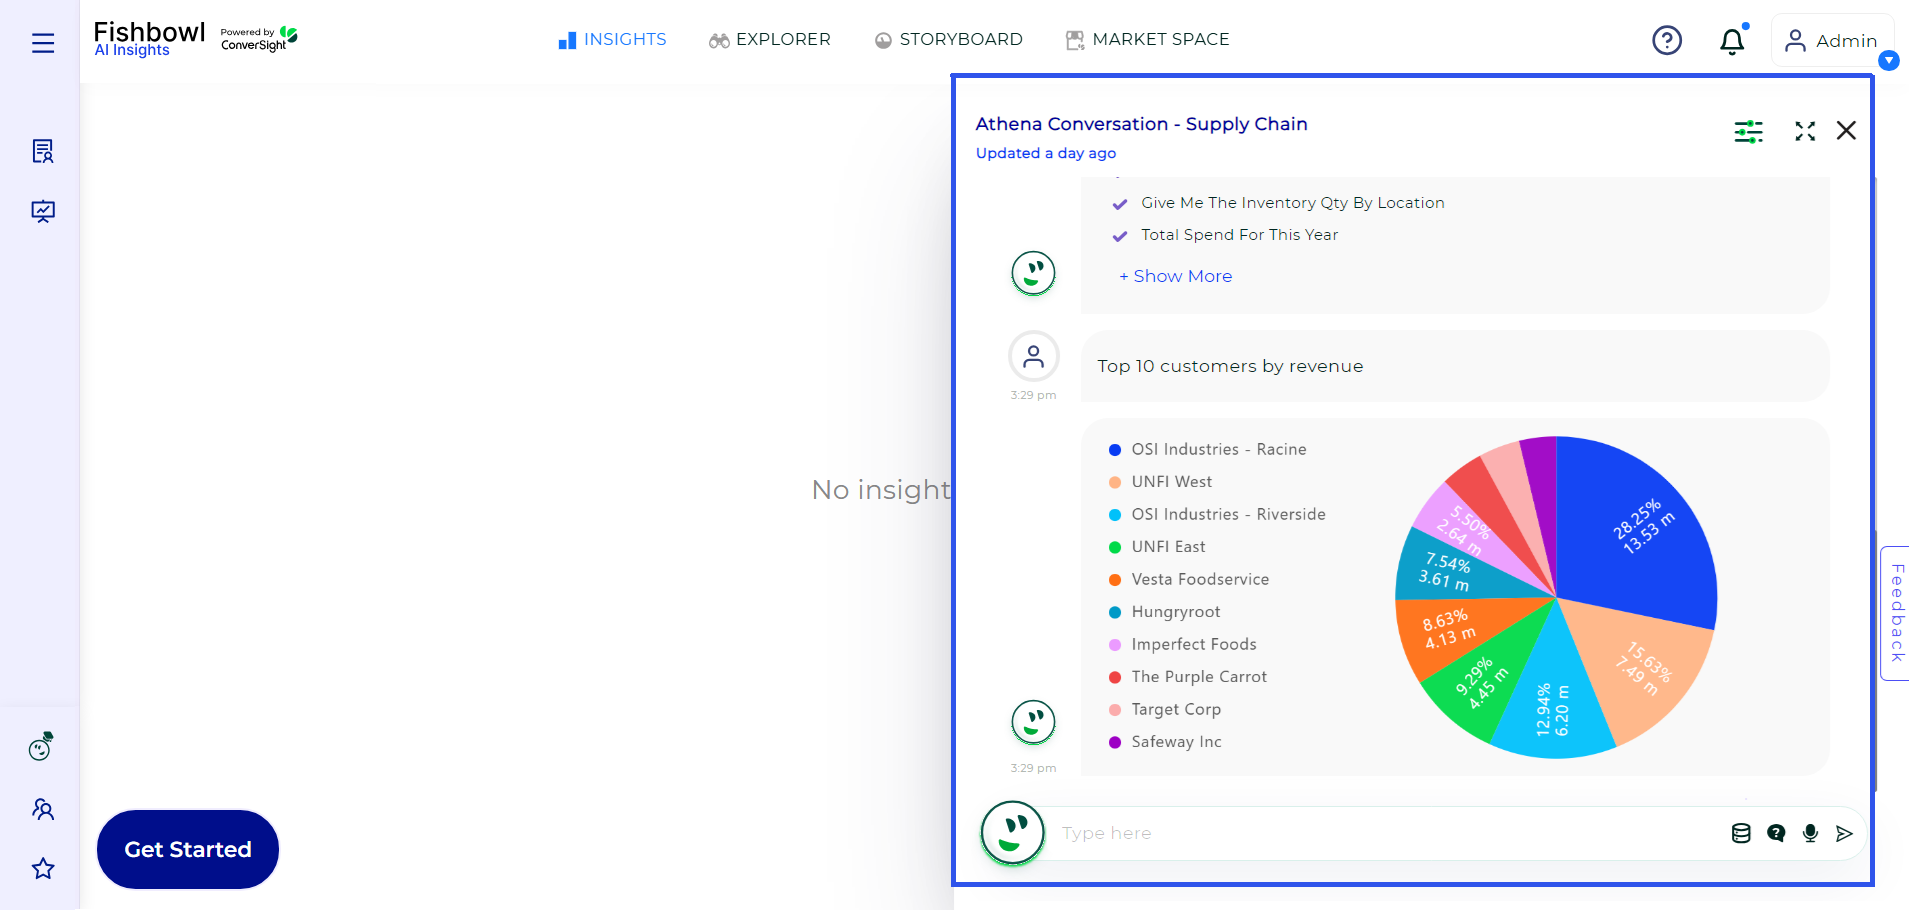Switch to the Market Space tab
This screenshot has height=910, width=1909.
[x=1148, y=39]
